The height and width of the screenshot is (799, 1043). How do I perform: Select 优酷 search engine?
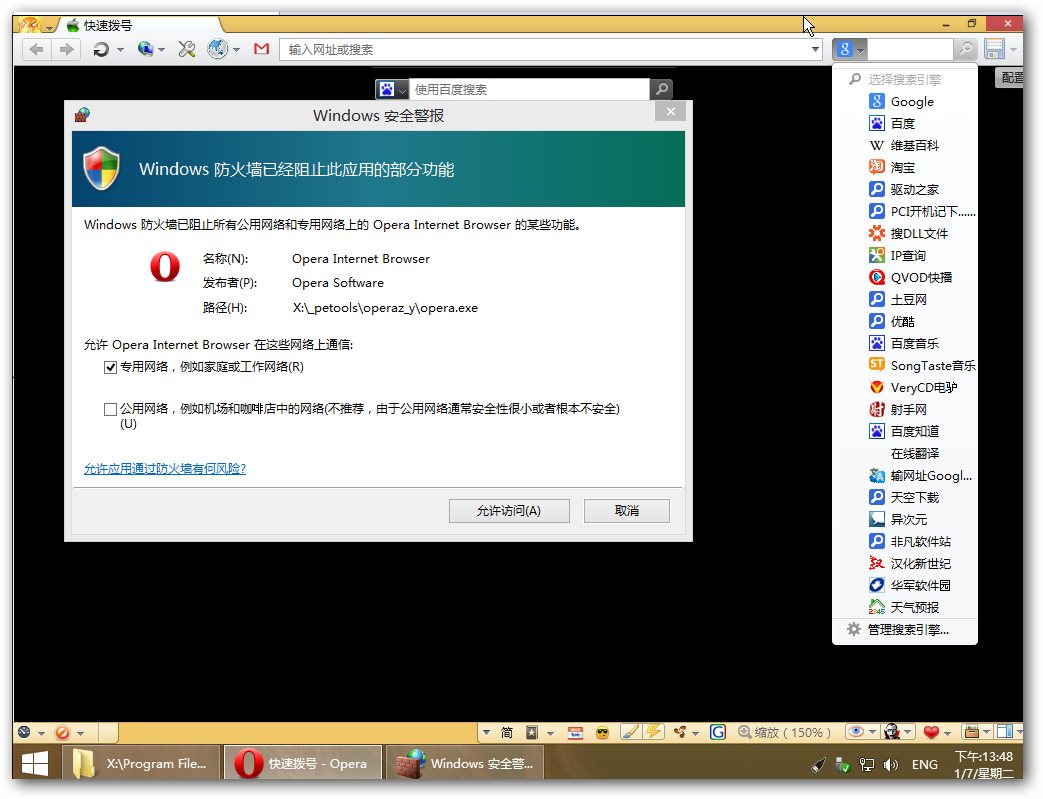point(905,321)
